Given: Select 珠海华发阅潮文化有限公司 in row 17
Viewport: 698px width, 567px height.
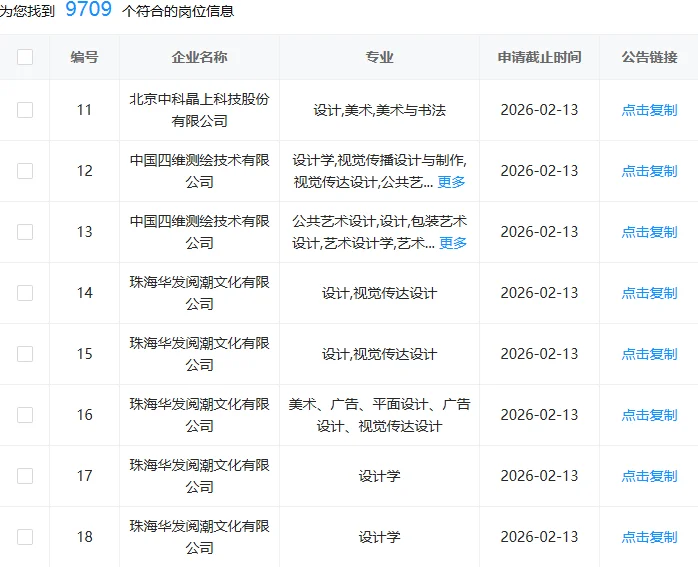Looking at the screenshot, I should point(199,476).
